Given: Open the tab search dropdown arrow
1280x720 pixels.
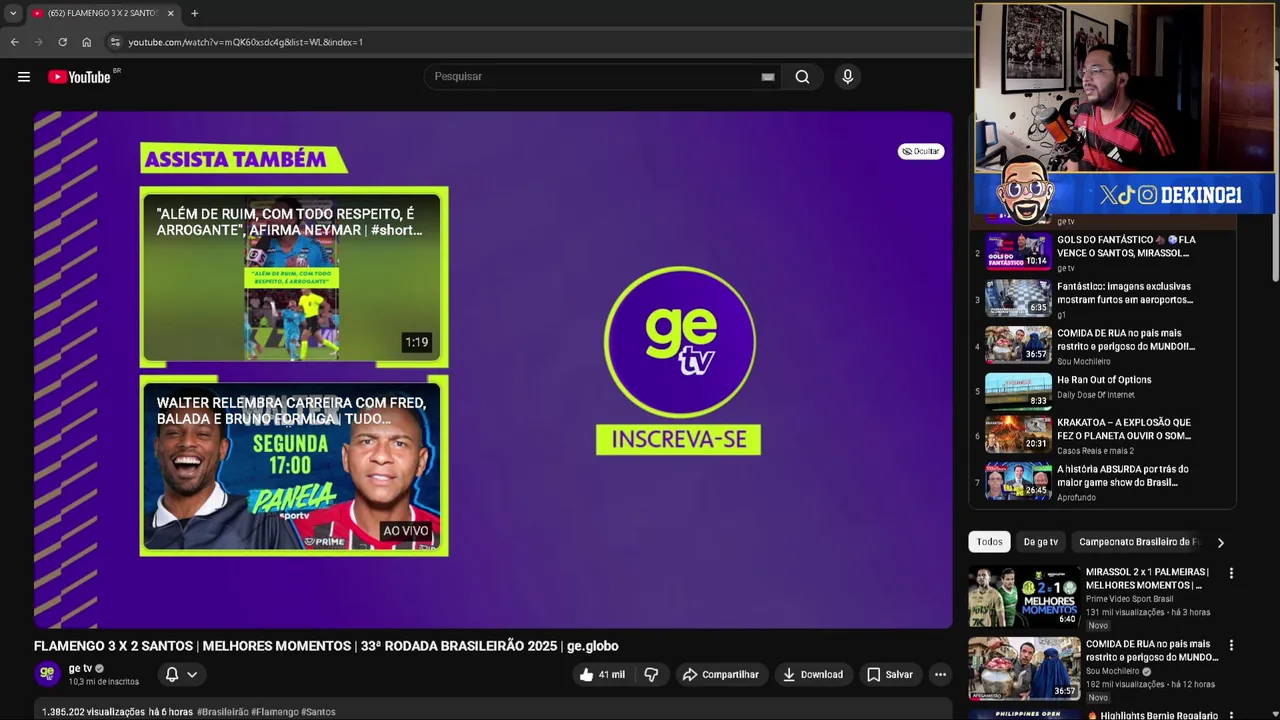Looking at the screenshot, I should pos(13,13).
